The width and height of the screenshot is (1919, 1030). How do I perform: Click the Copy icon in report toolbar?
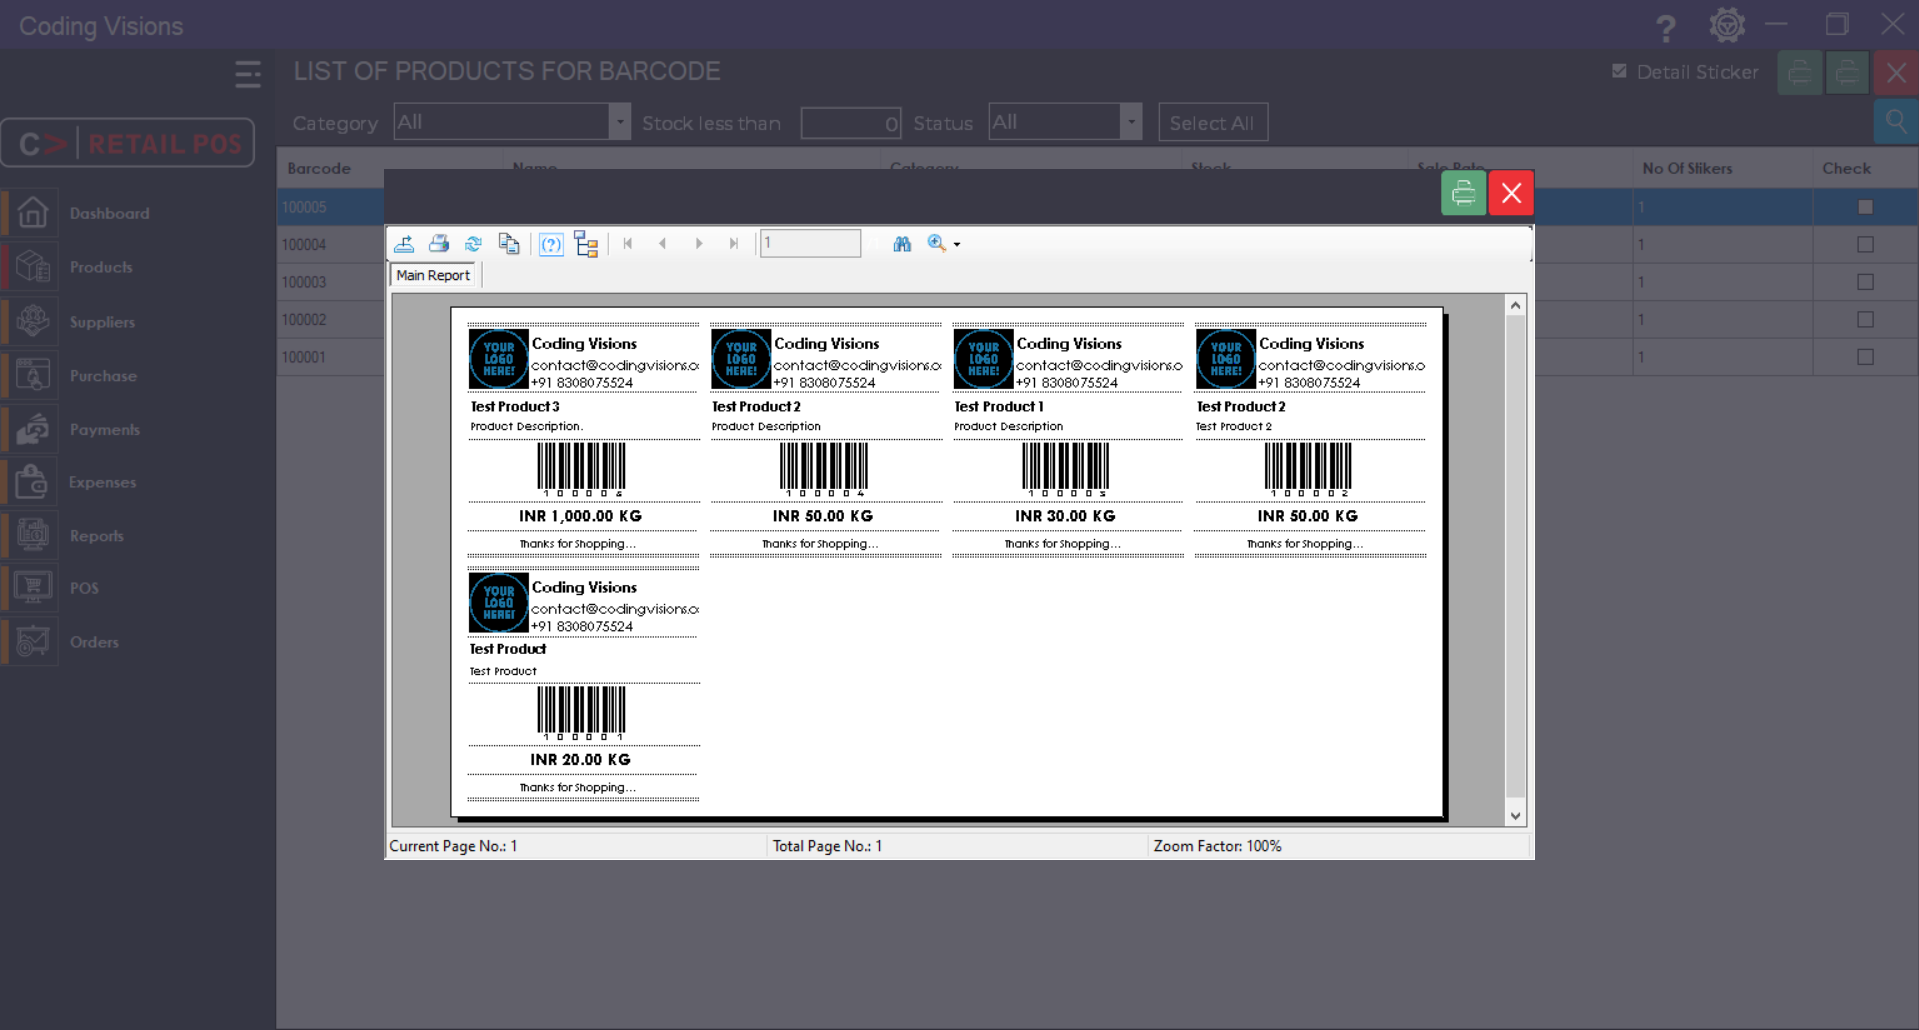[509, 244]
